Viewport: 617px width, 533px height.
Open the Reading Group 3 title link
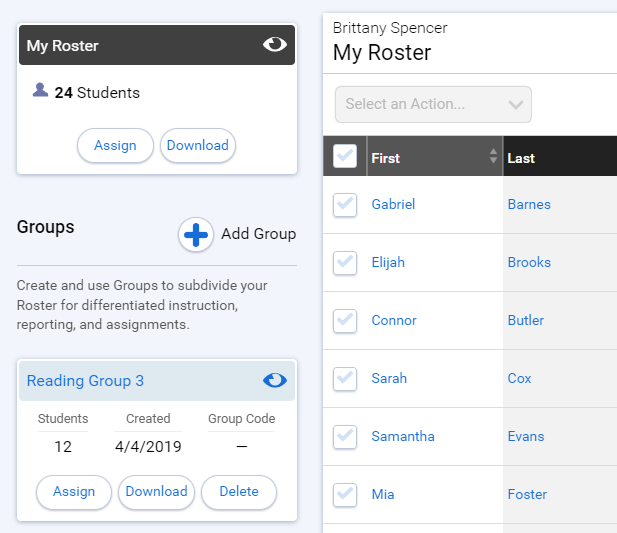point(85,381)
